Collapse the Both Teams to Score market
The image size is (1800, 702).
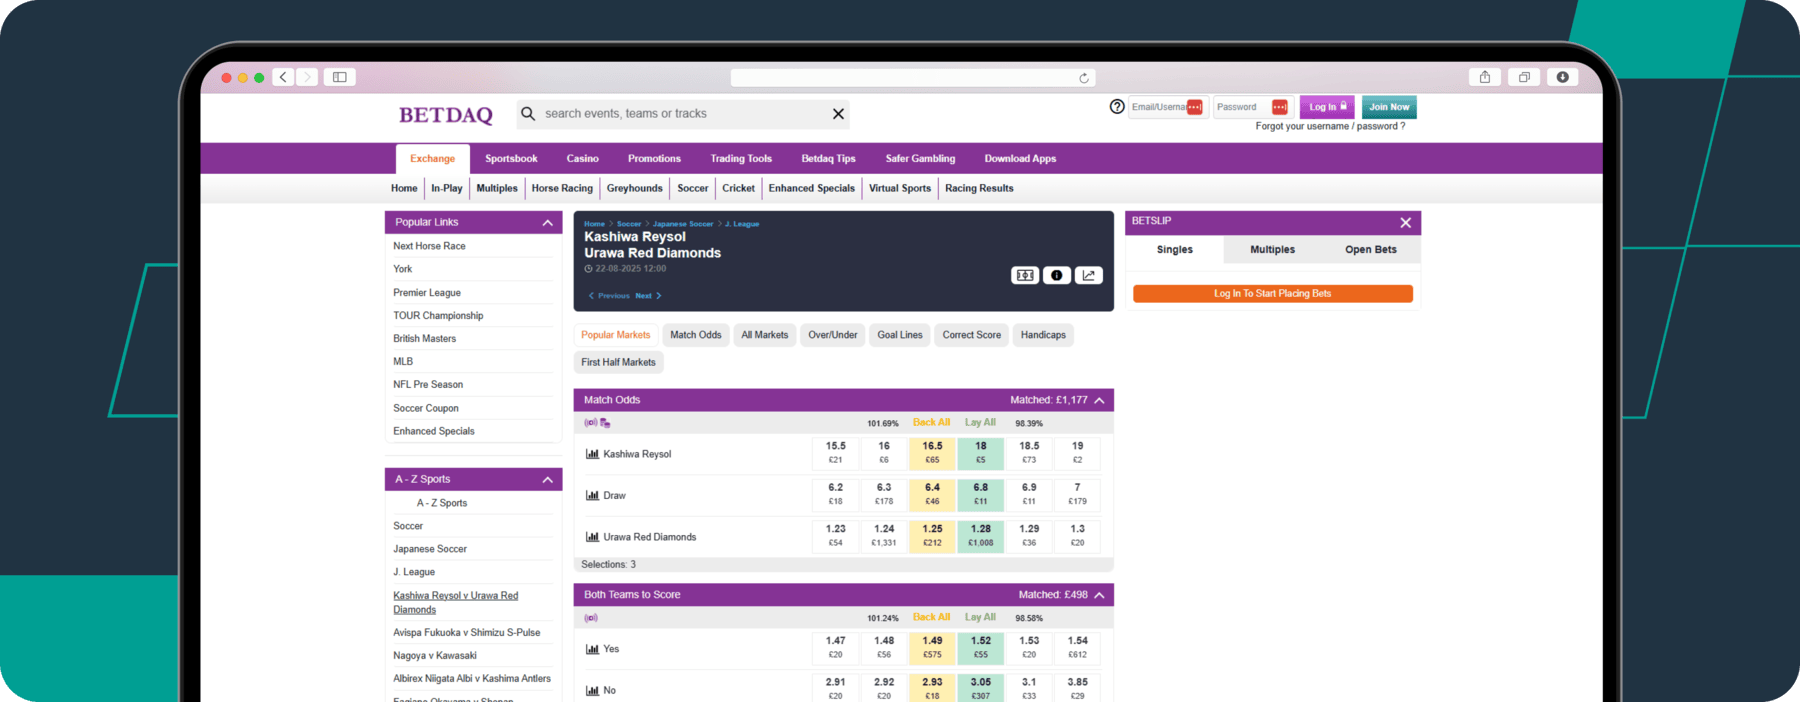(x=1099, y=595)
